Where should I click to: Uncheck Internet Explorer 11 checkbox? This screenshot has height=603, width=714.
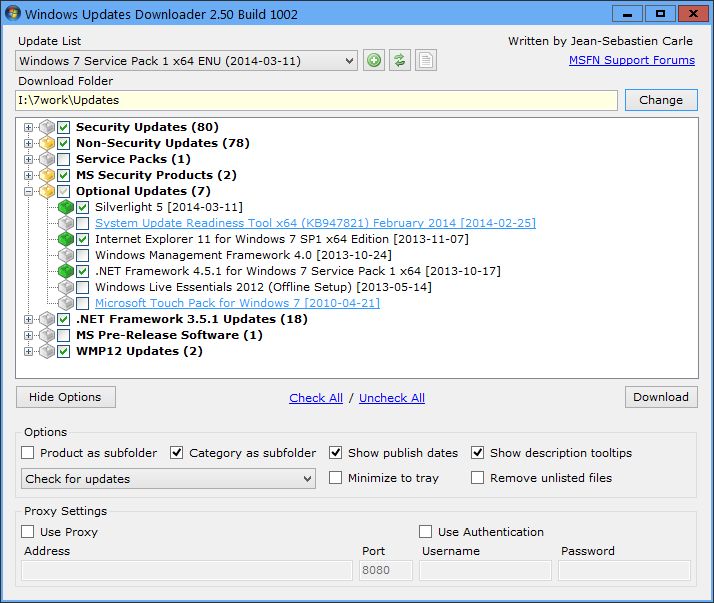(82, 240)
